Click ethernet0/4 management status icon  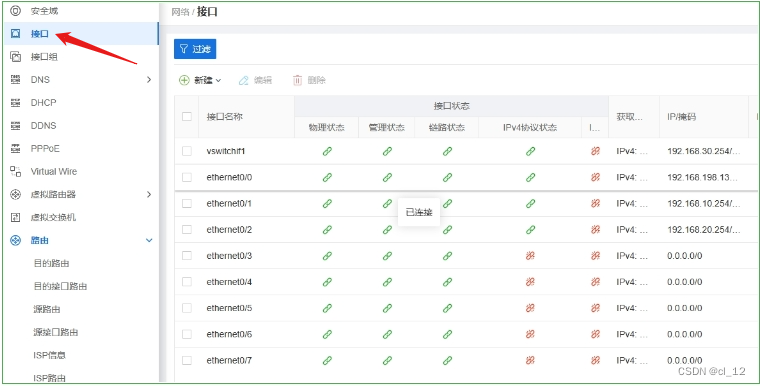pyautogui.click(x=387, y=282)
